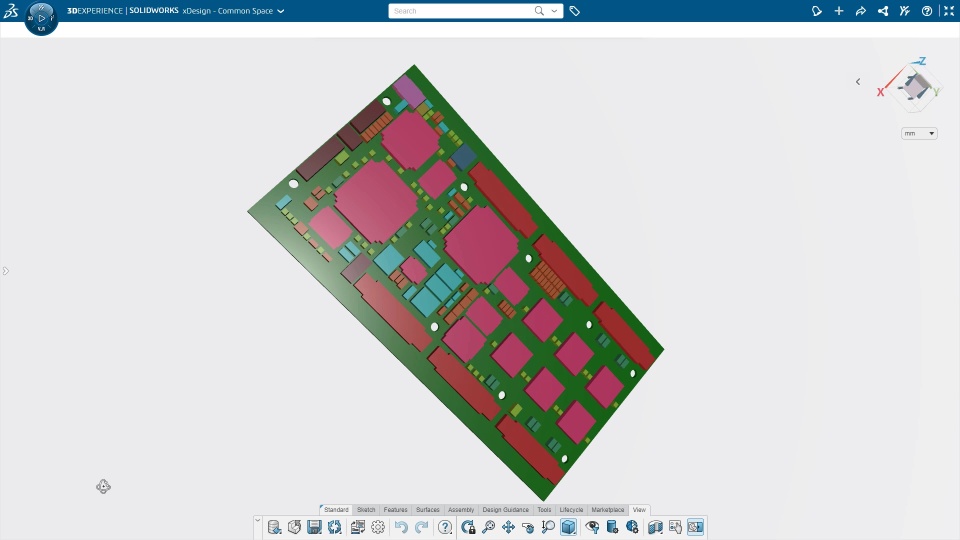Open the gear settings icon in toolbar

coord(378,527)
